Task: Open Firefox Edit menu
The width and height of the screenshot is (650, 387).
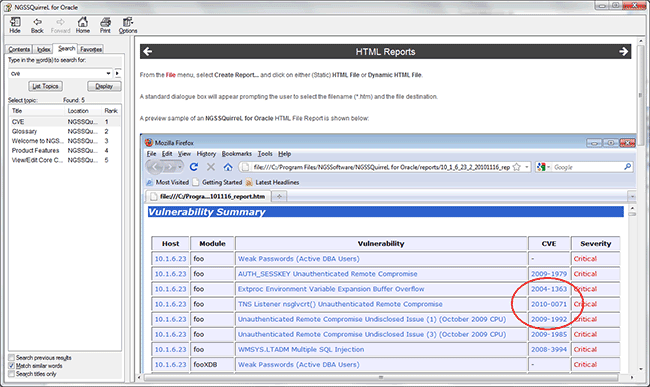Action: tap(167, 154)
